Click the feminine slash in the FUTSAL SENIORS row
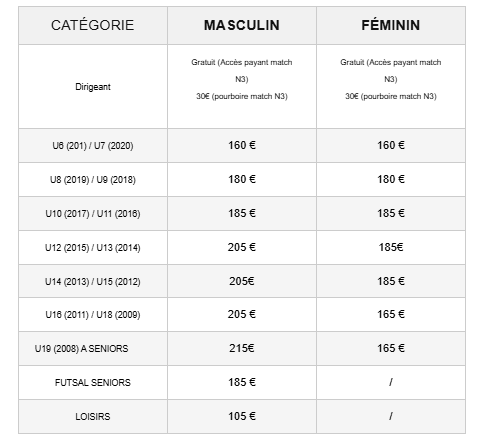The image size is (482, 445). click(x=391, y=382)
